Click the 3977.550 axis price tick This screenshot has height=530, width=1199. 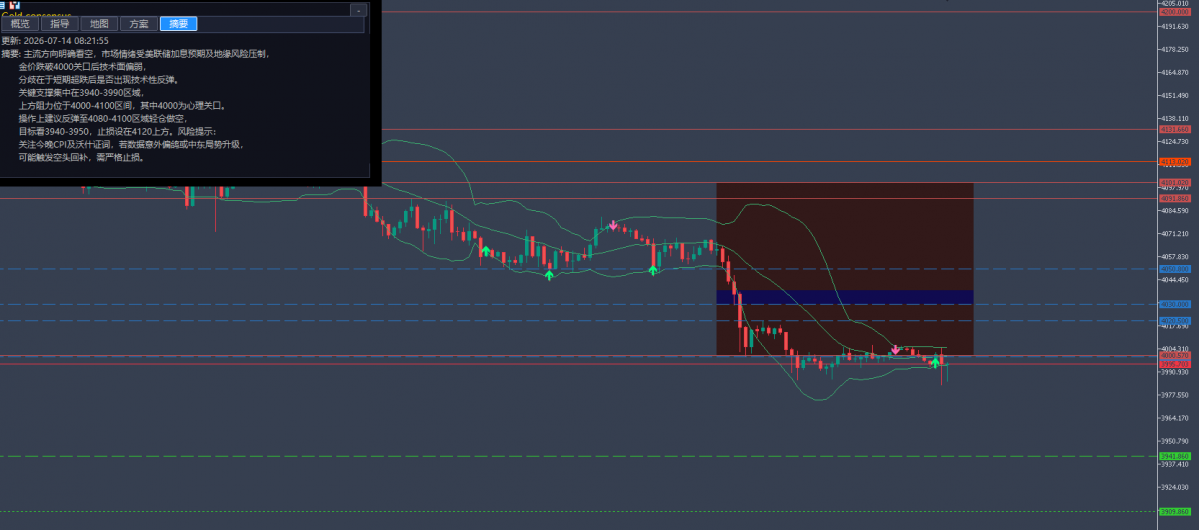click(x=1175, y=395)
